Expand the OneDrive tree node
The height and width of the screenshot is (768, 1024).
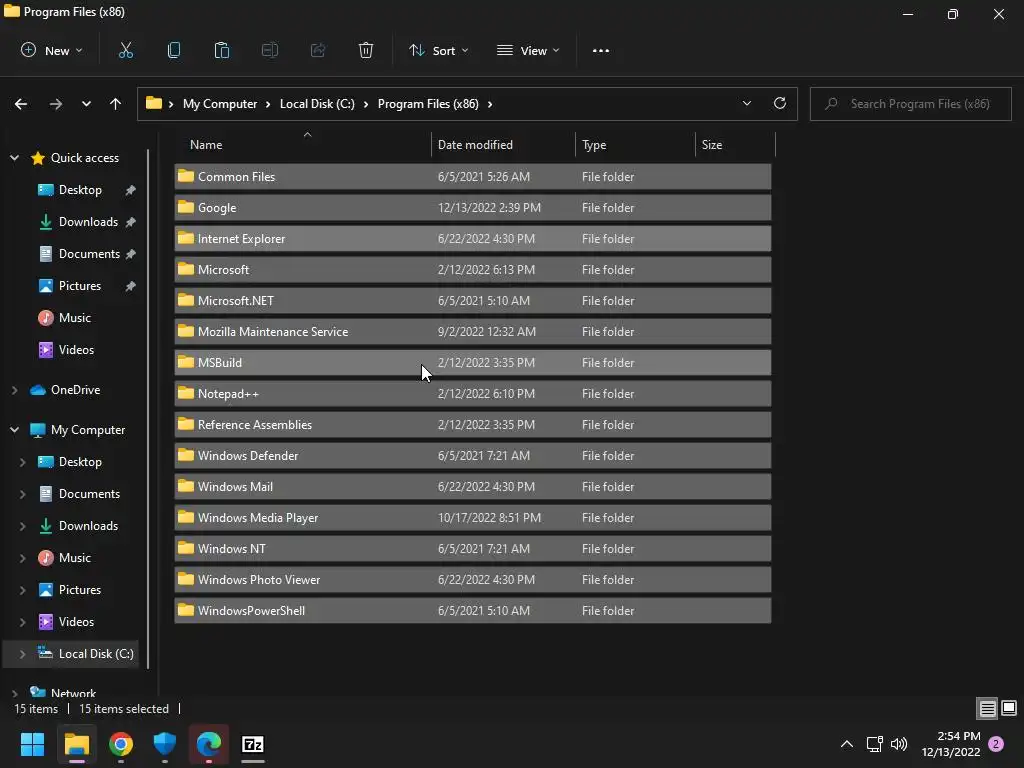point(14,390)
